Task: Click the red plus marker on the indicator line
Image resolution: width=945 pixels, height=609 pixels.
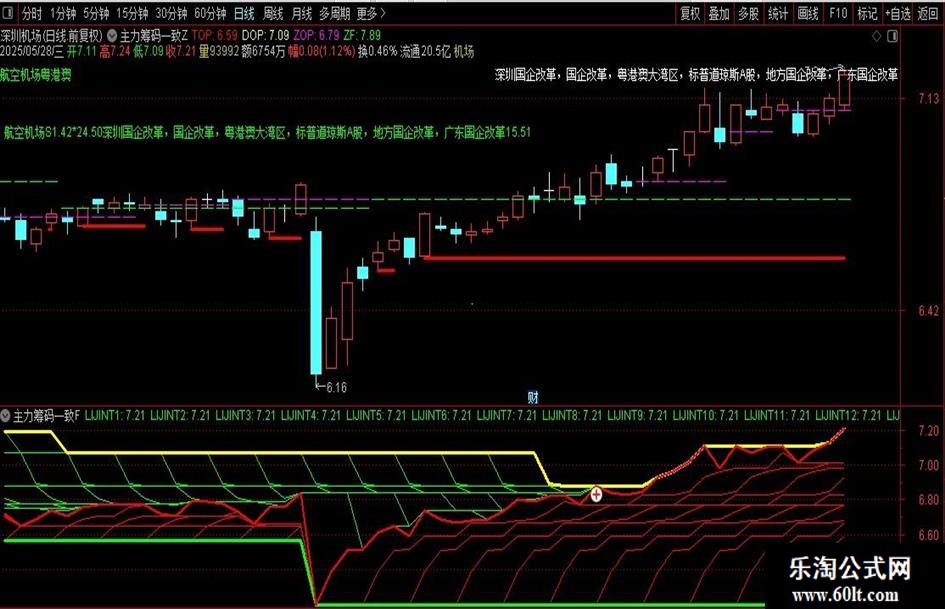Action: (x=596, y=495)
